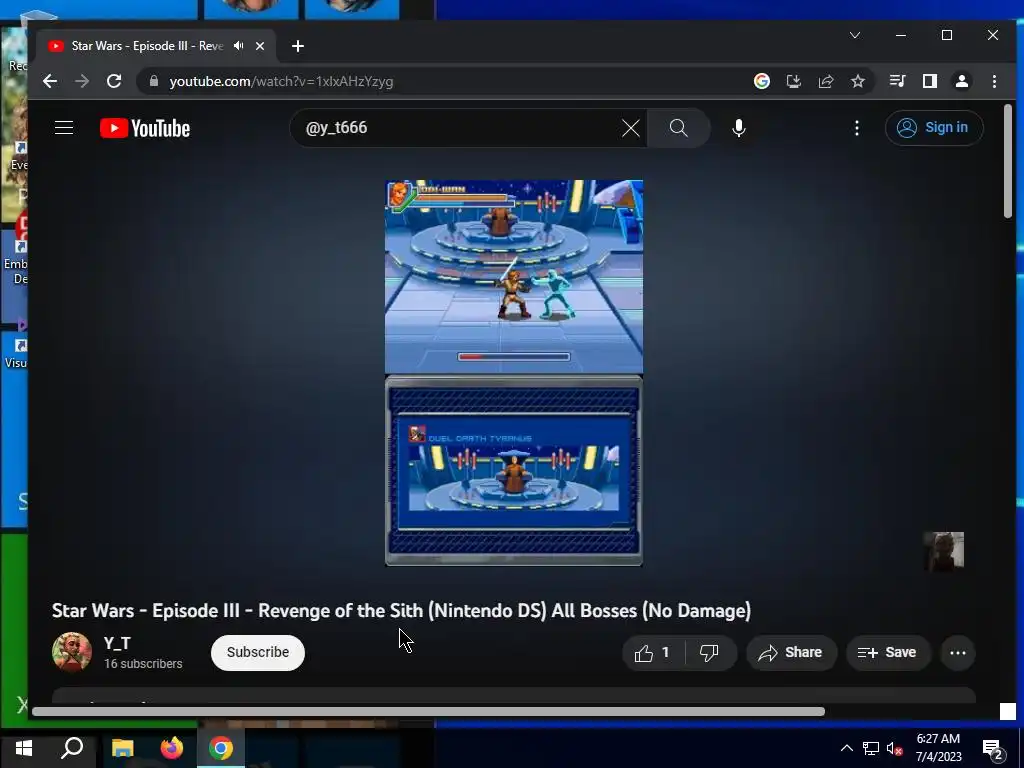
Task: Mute the tab via speaker icon
Action: tap(239, 46)
